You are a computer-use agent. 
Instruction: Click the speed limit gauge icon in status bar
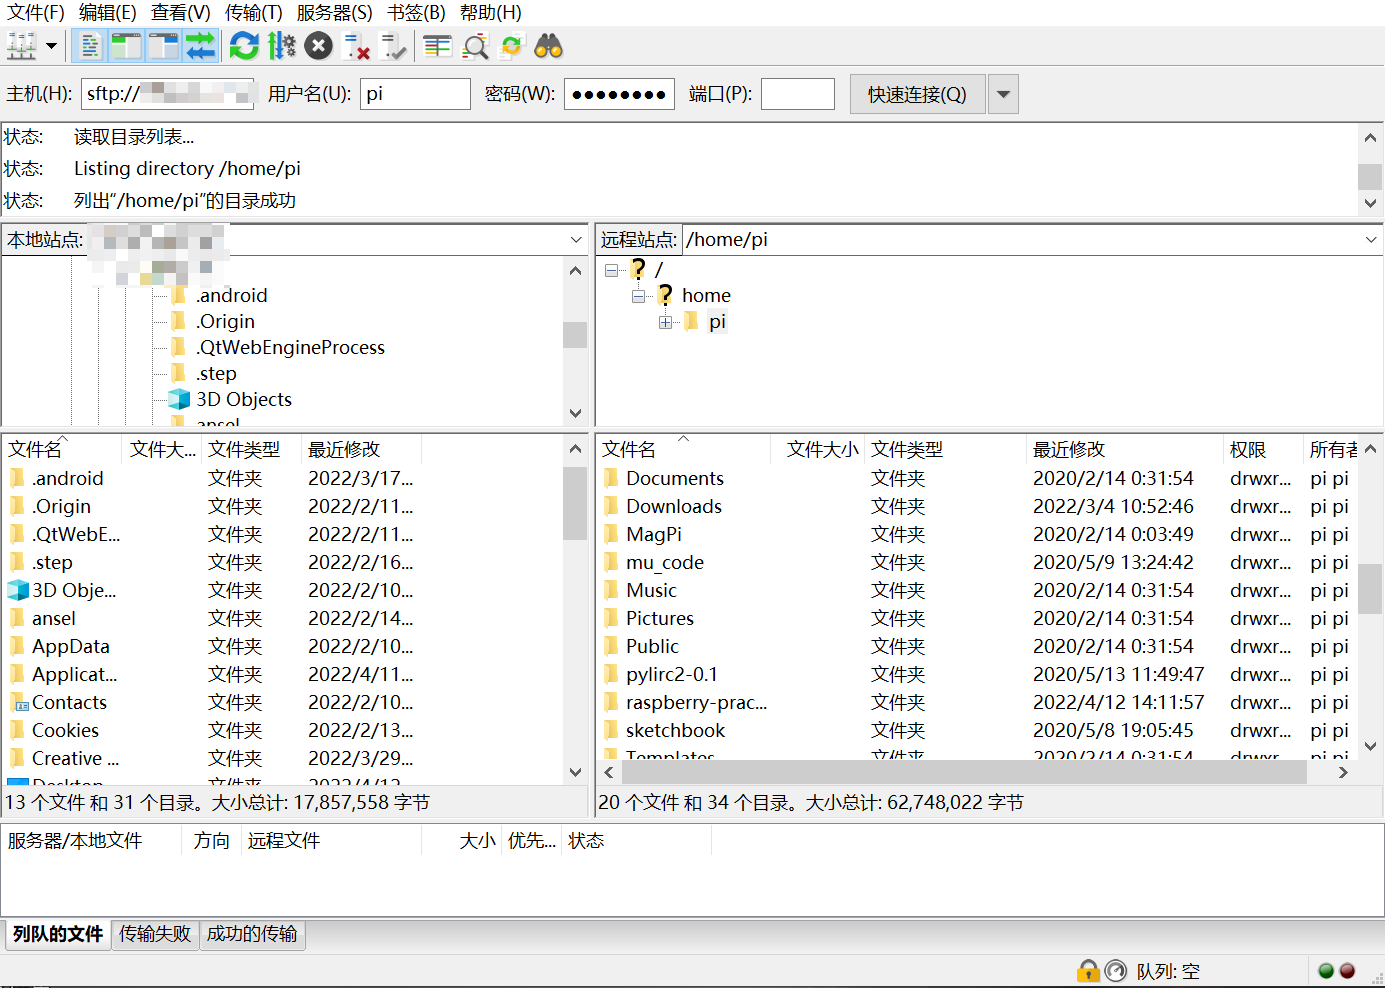pos(1115,970)
